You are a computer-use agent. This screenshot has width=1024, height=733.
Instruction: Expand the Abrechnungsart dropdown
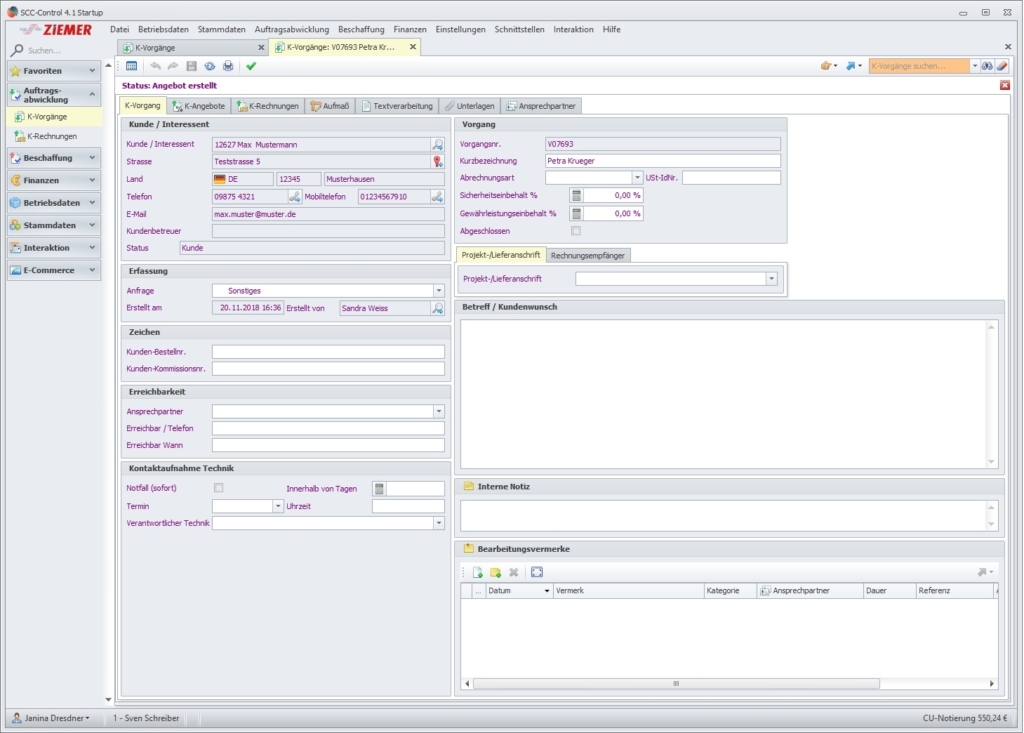(637, 178)
